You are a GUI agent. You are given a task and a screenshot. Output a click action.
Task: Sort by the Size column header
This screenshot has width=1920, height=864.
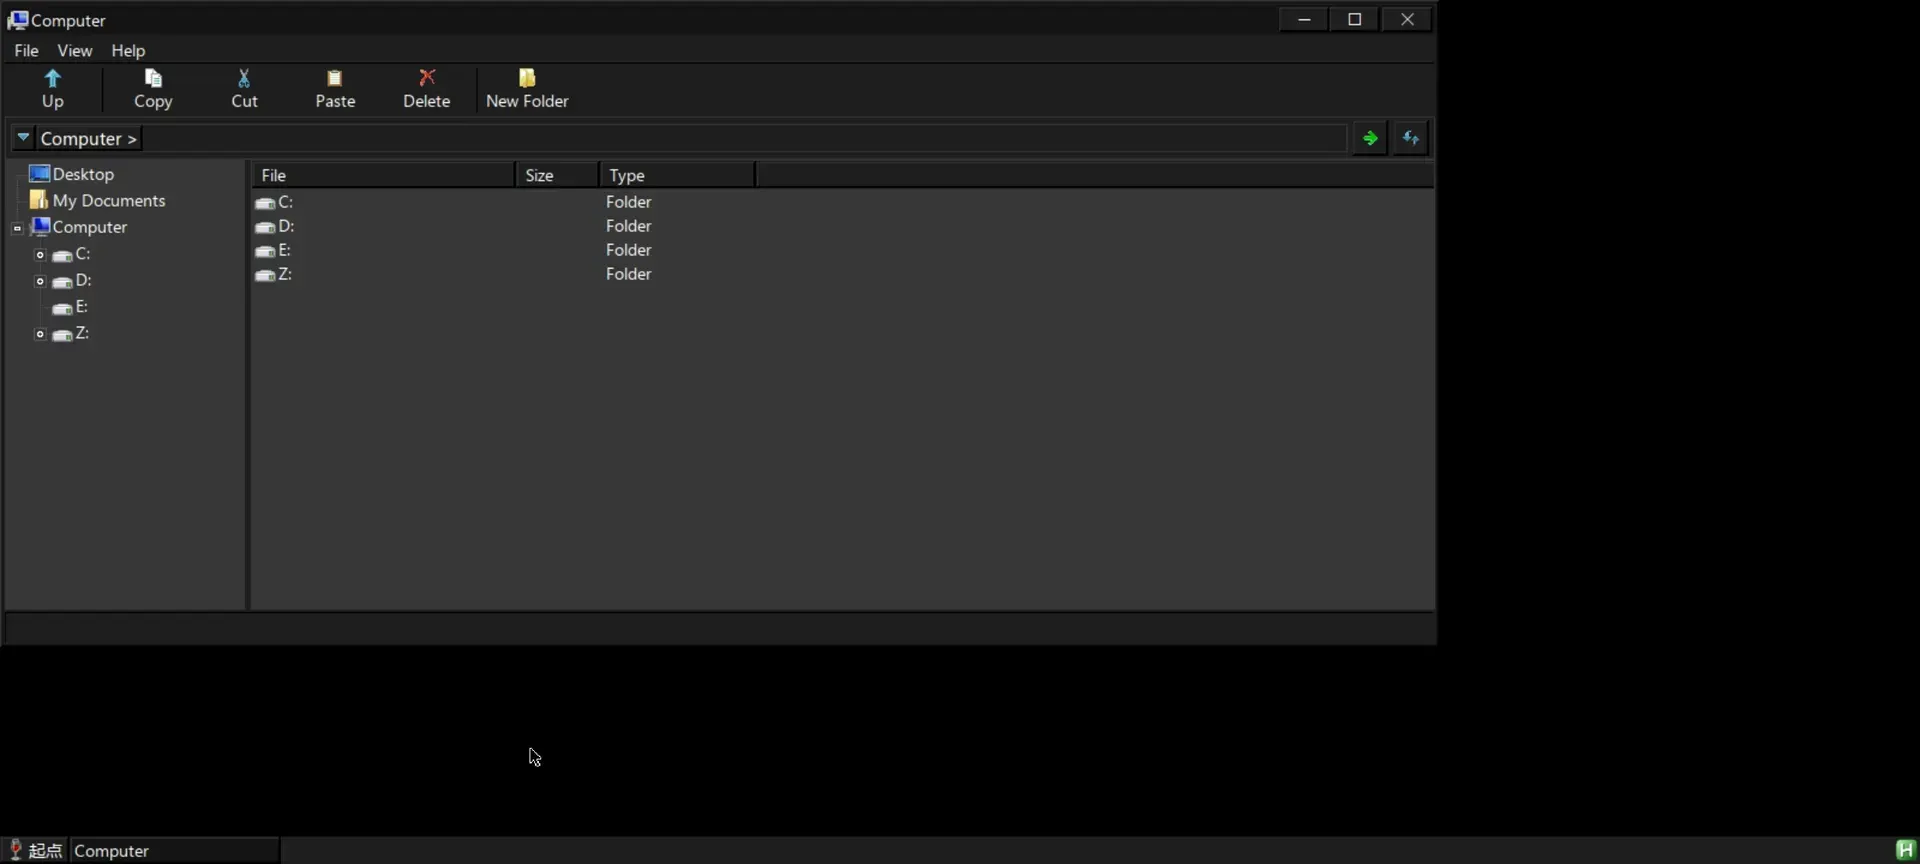click(x=557, y=175)
